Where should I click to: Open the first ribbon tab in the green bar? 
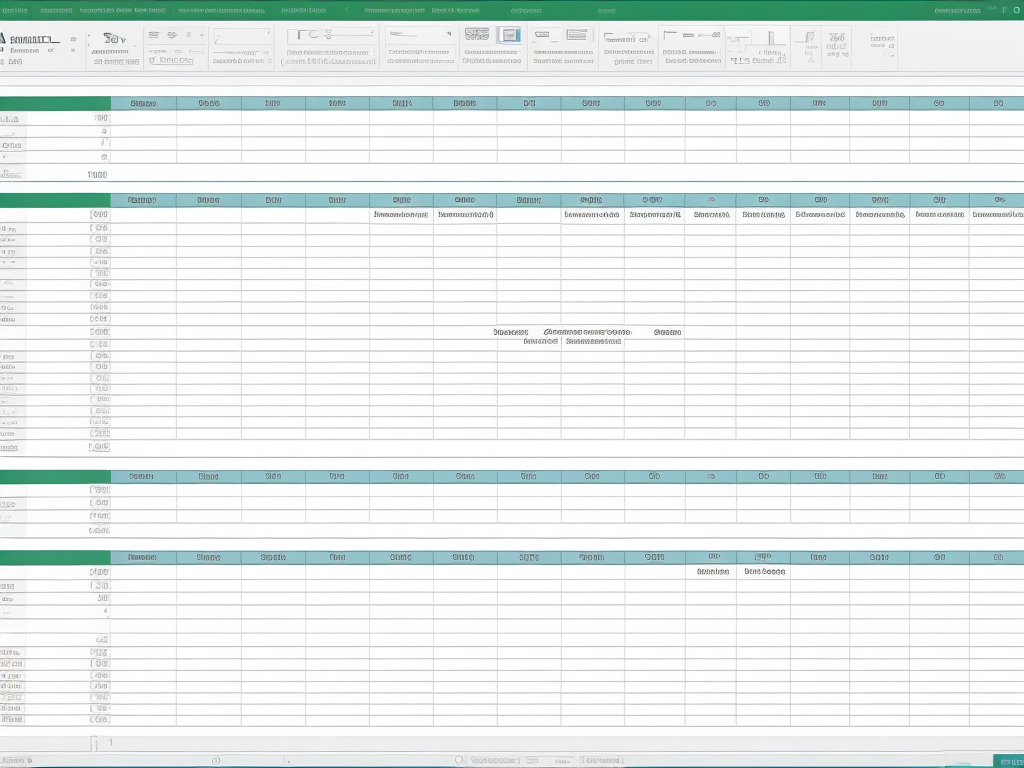coord(14,10)
